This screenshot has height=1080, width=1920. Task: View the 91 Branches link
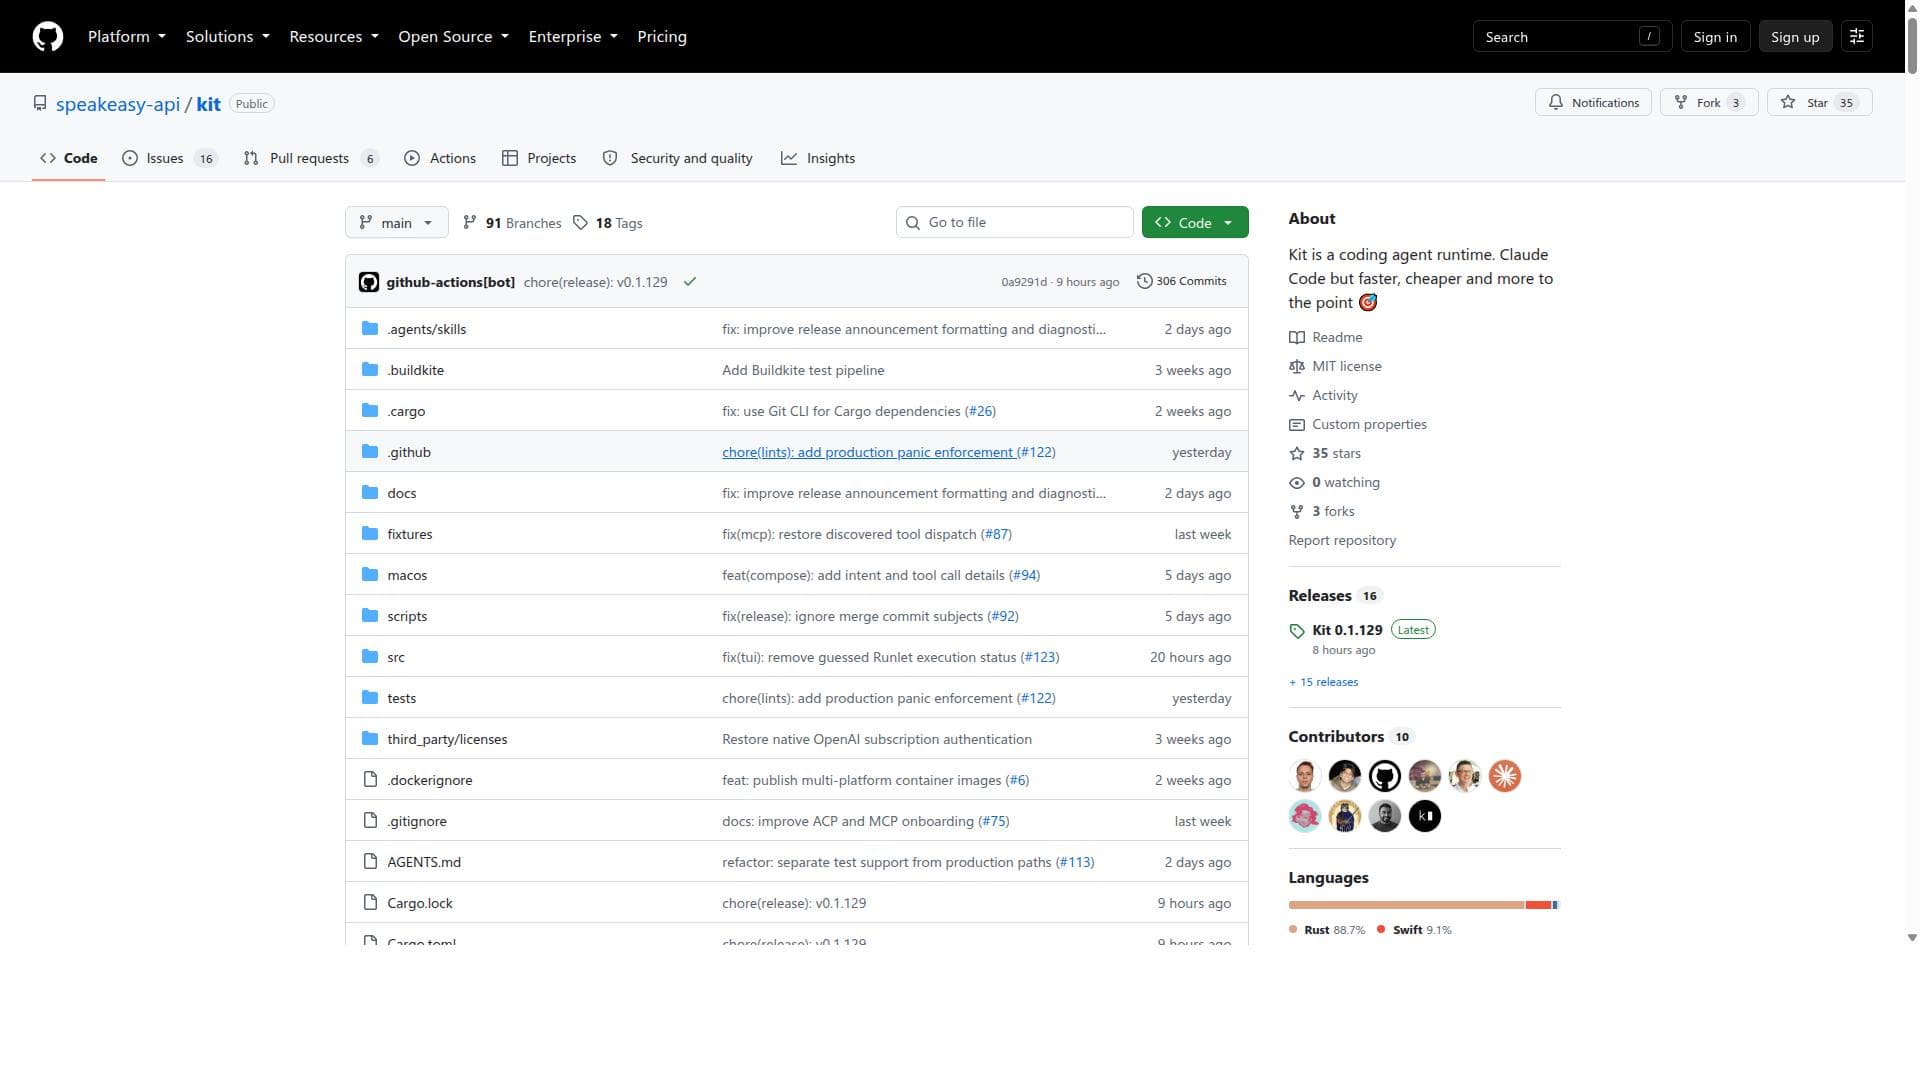512,223
